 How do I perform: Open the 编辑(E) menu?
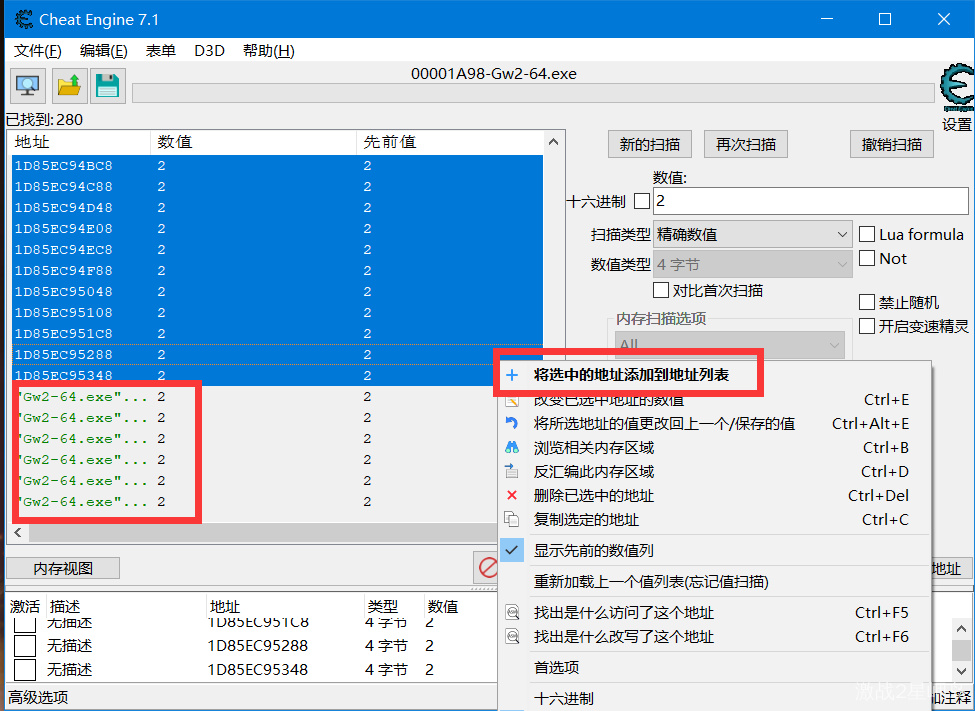tap(104, 50)
